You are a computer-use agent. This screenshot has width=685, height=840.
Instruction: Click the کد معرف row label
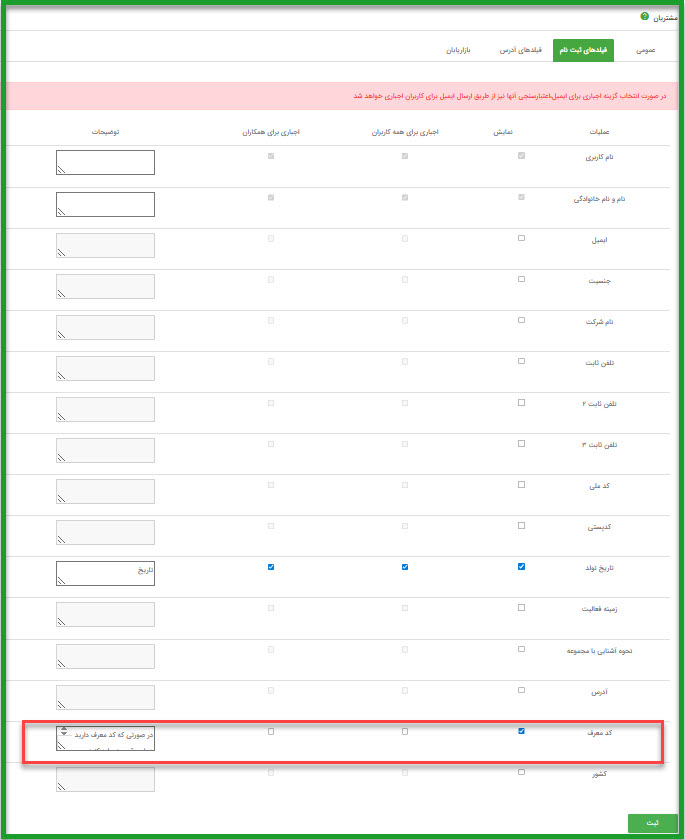[x=599, y=733]
